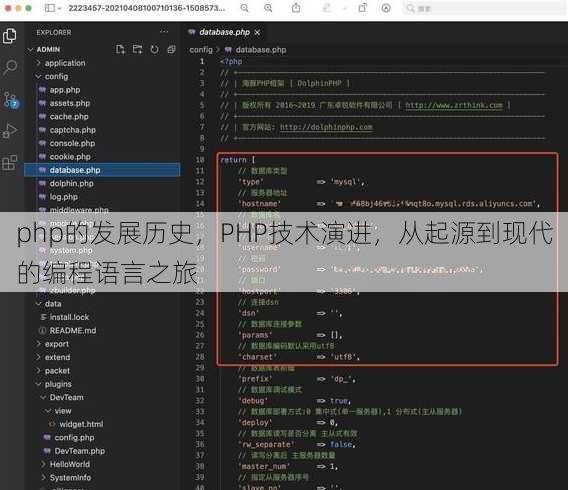568x490 pixels.
Task: Open config.php under DevTeam
Action: click(x=74, y=437)
